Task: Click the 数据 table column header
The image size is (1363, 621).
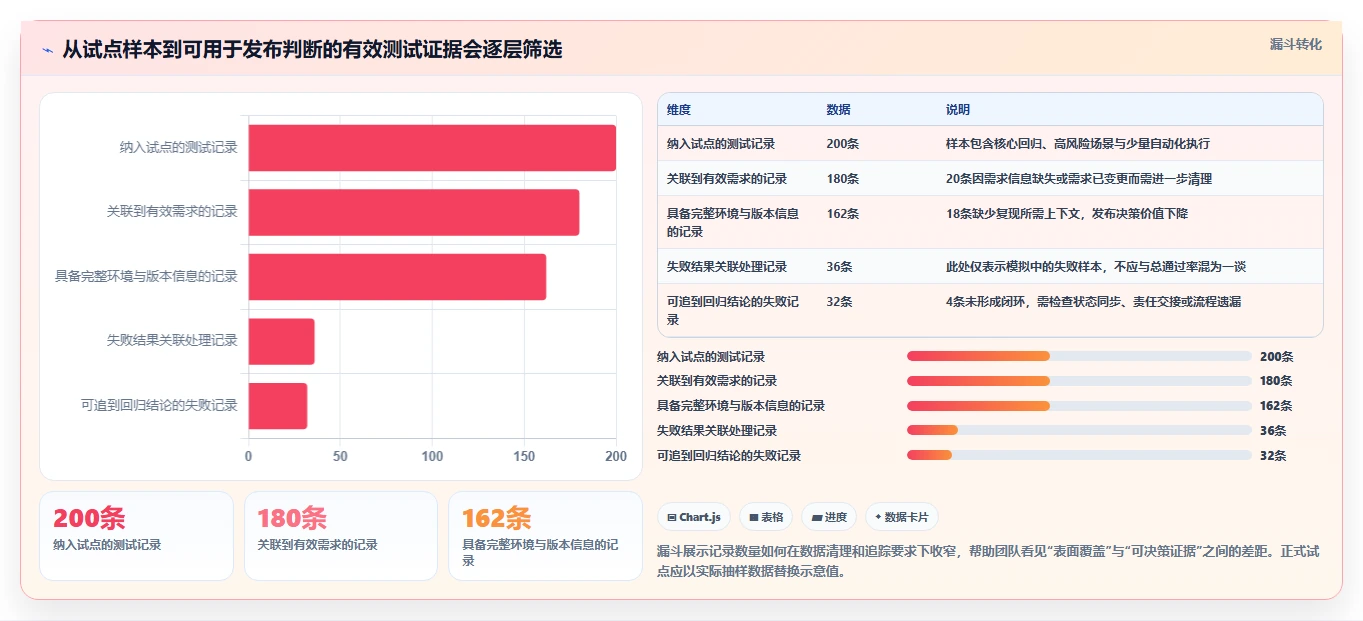Action: [839, 110]
